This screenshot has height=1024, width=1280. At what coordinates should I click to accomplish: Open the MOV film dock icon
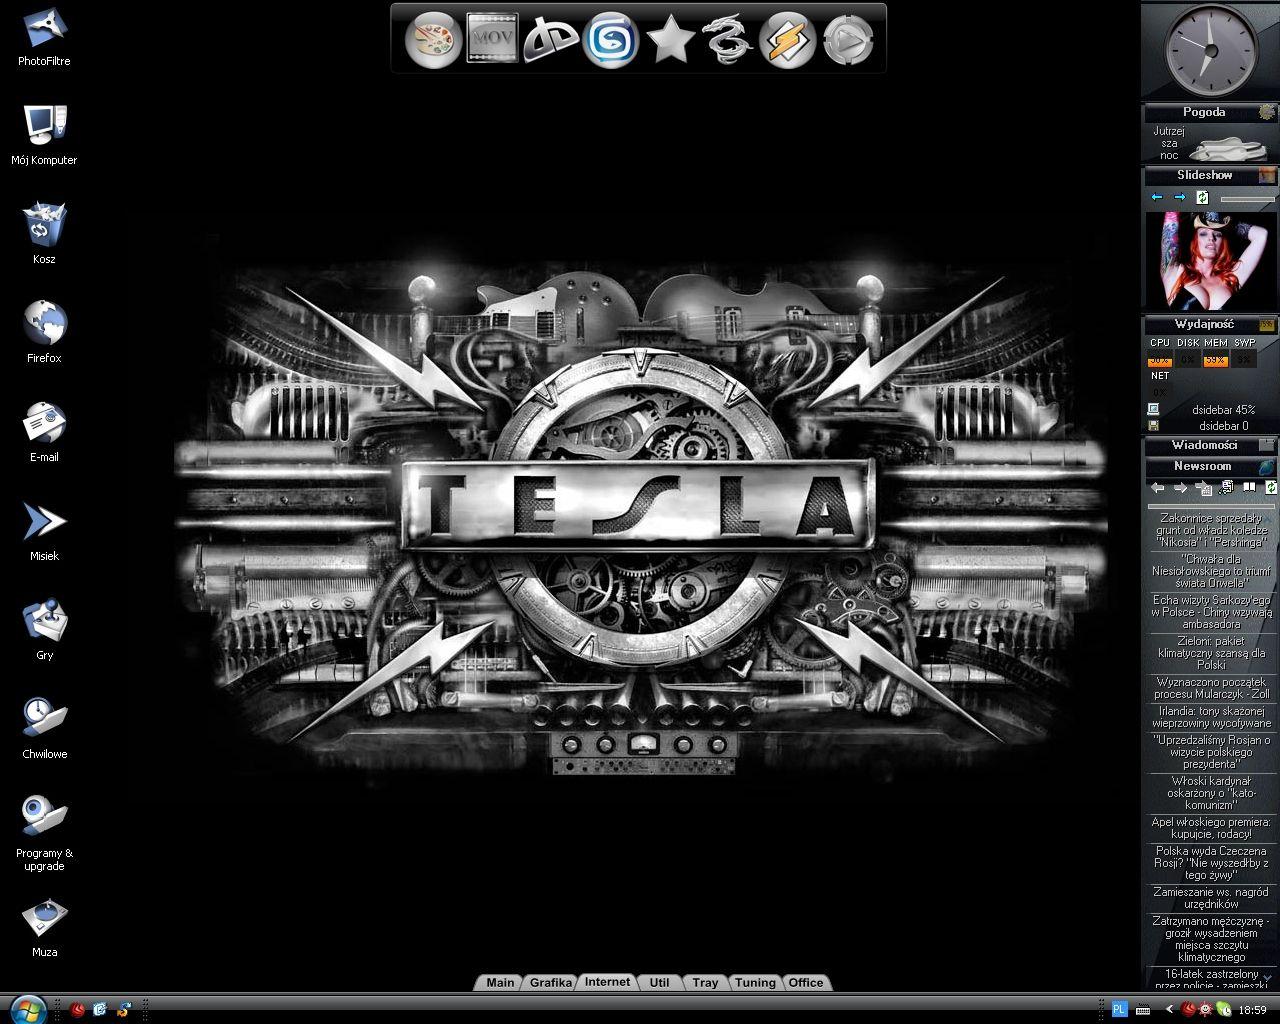tap(492, 38)
